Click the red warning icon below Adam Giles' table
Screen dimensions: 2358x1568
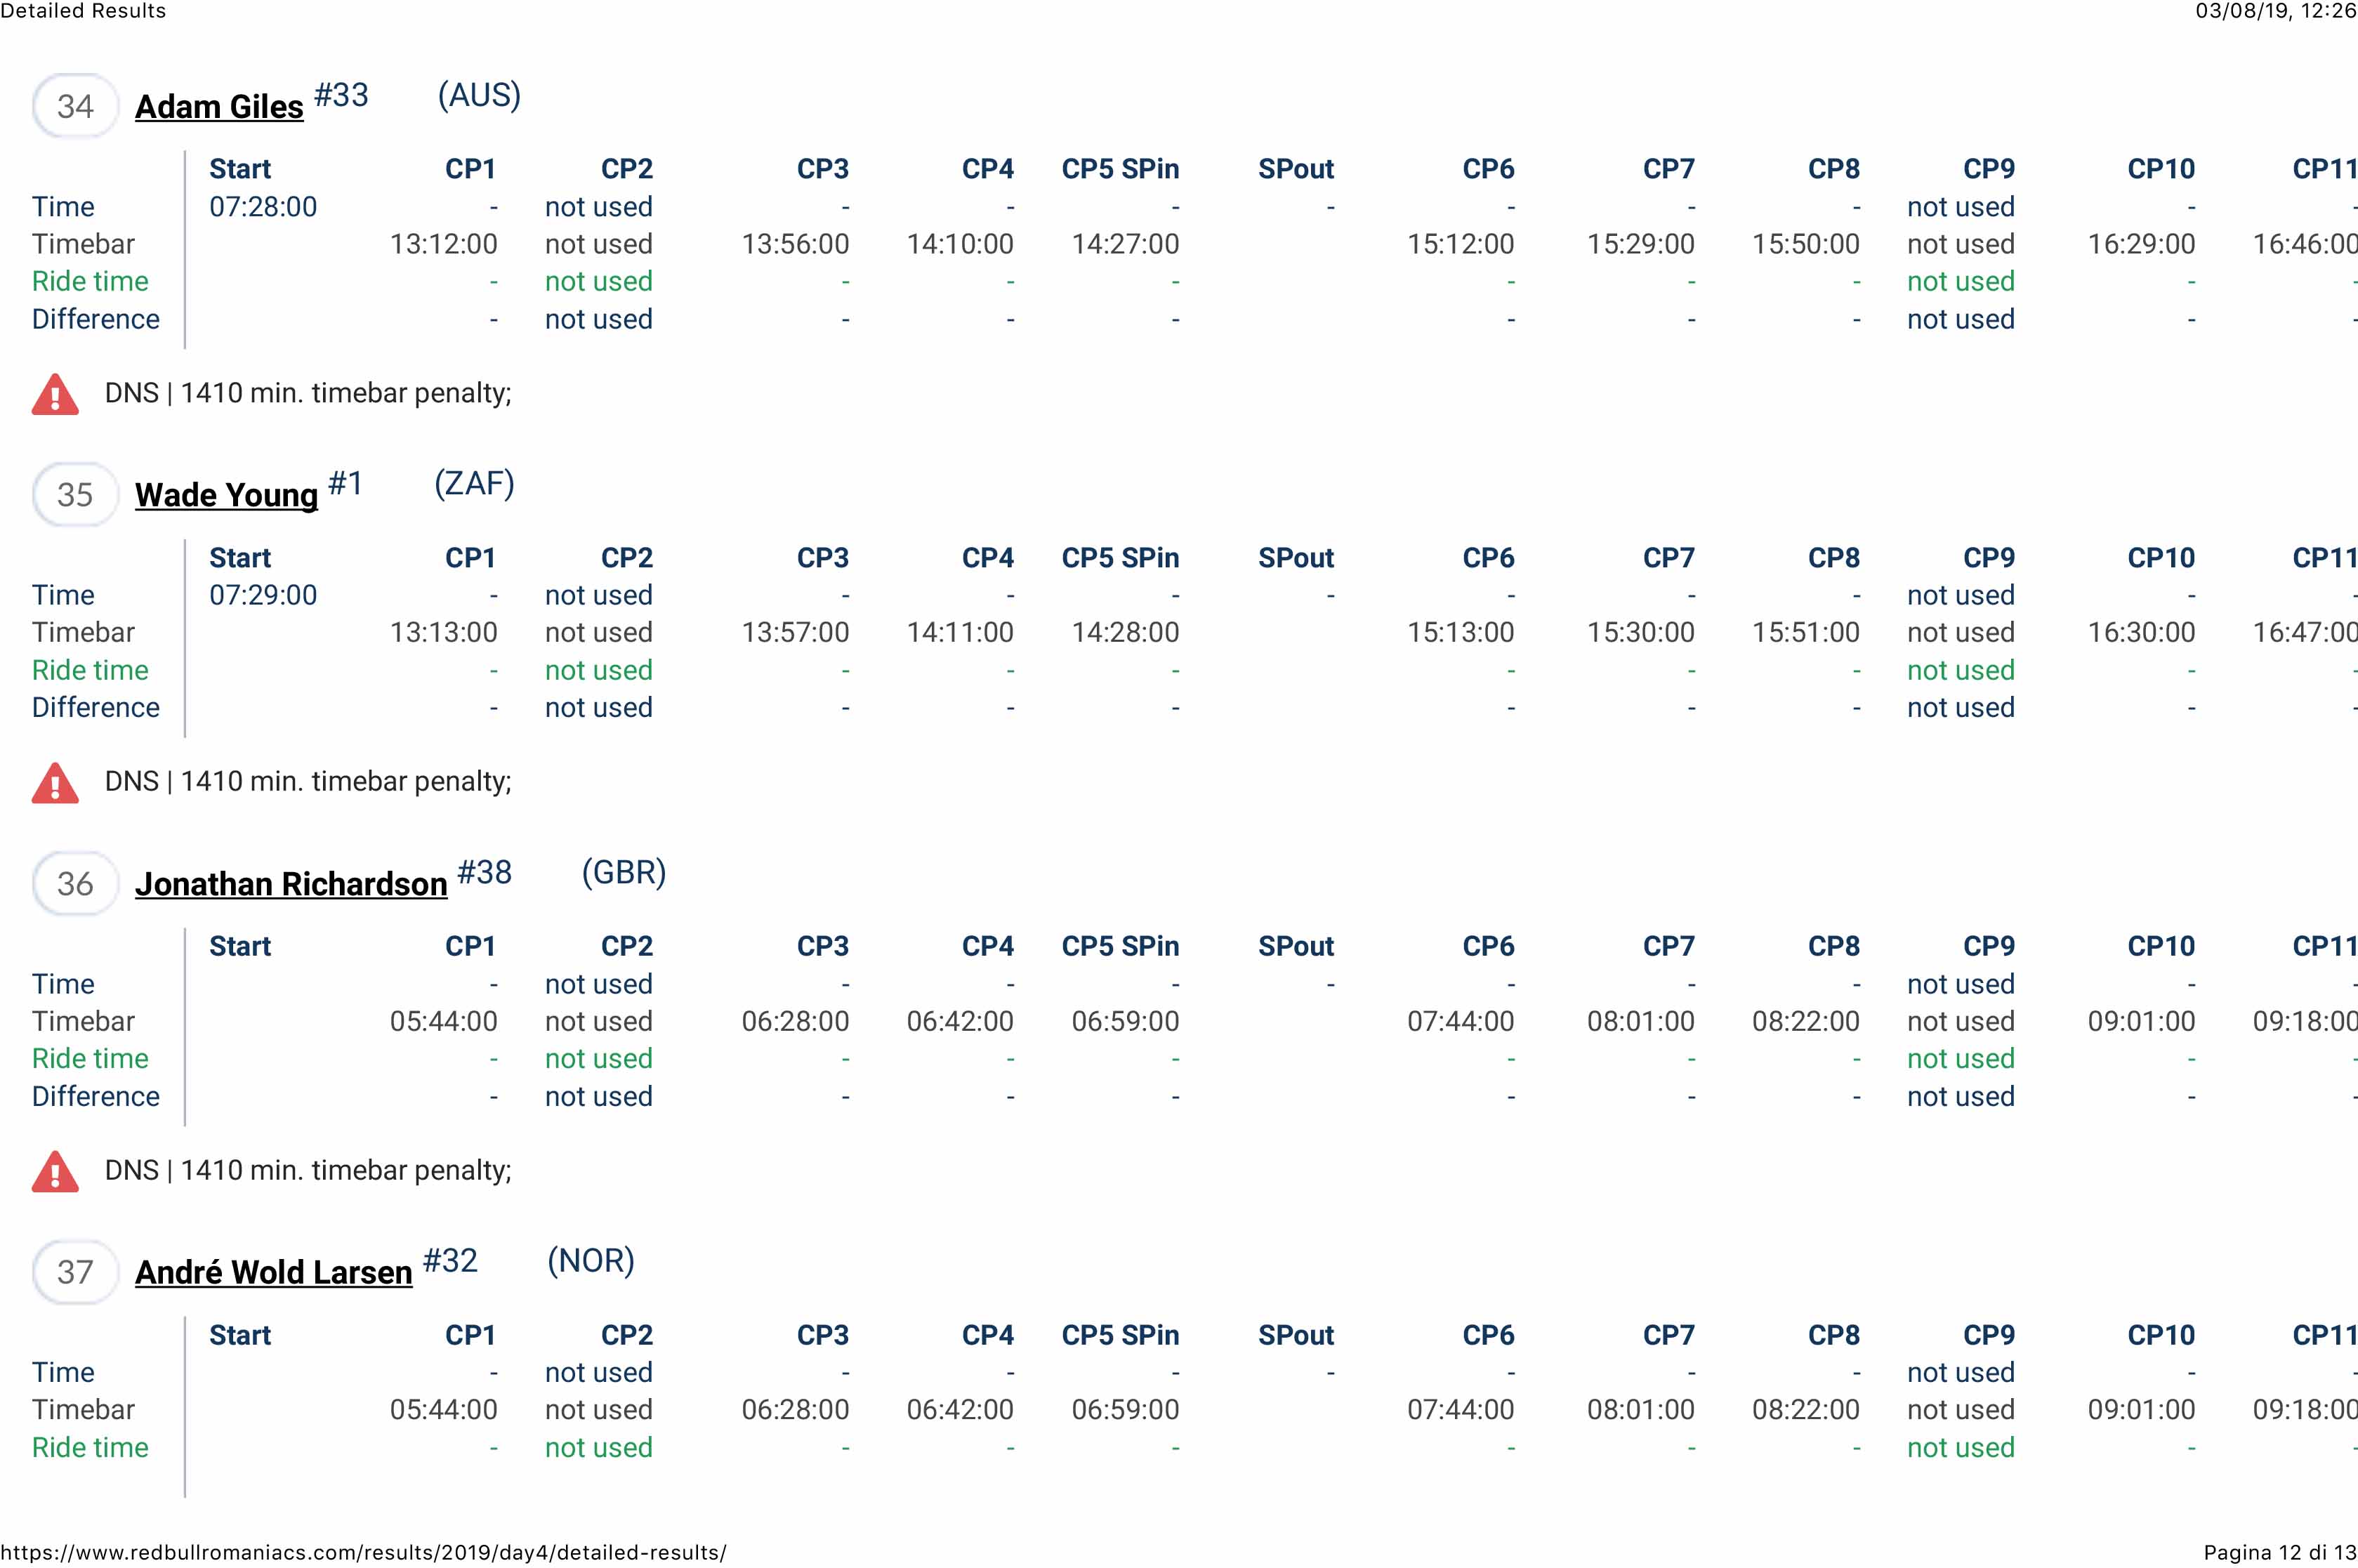pyautogui.click(x=55, y=394)
